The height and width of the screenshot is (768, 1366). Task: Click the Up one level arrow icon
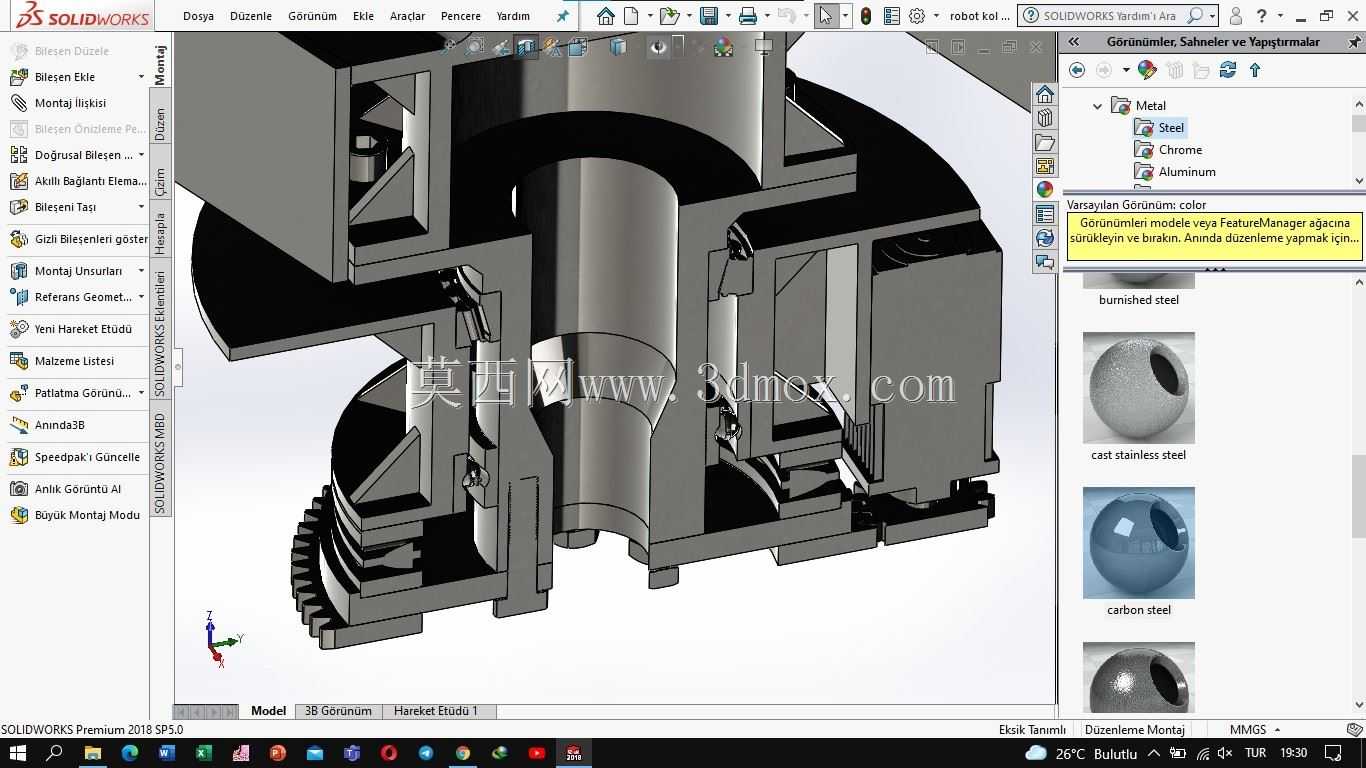1255,70
